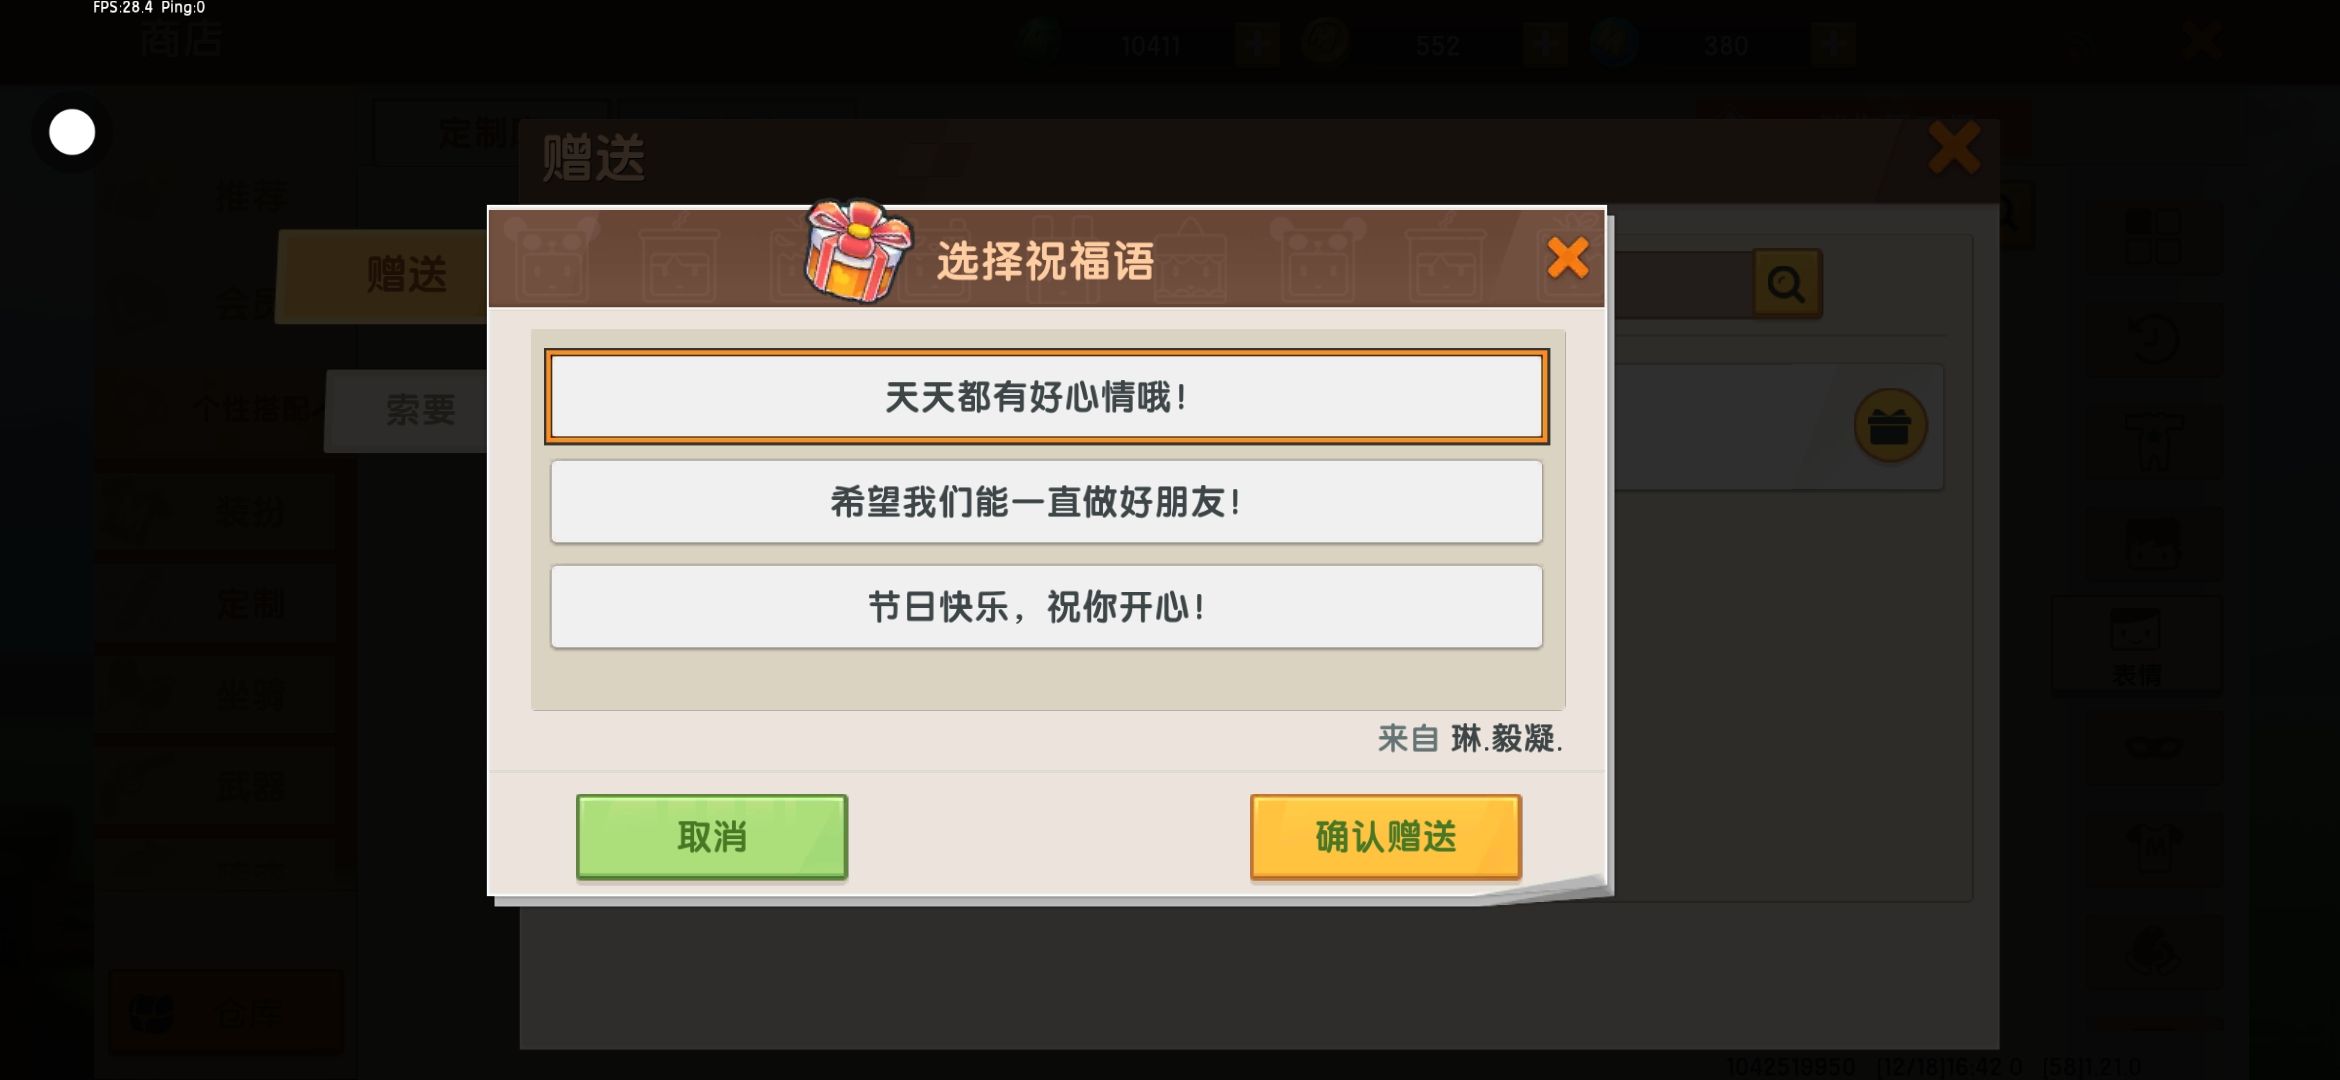This screenshot has width=2340, height=1080.
Task: Click the round gift icon beside friend entry
Action: click(1889, 426)
